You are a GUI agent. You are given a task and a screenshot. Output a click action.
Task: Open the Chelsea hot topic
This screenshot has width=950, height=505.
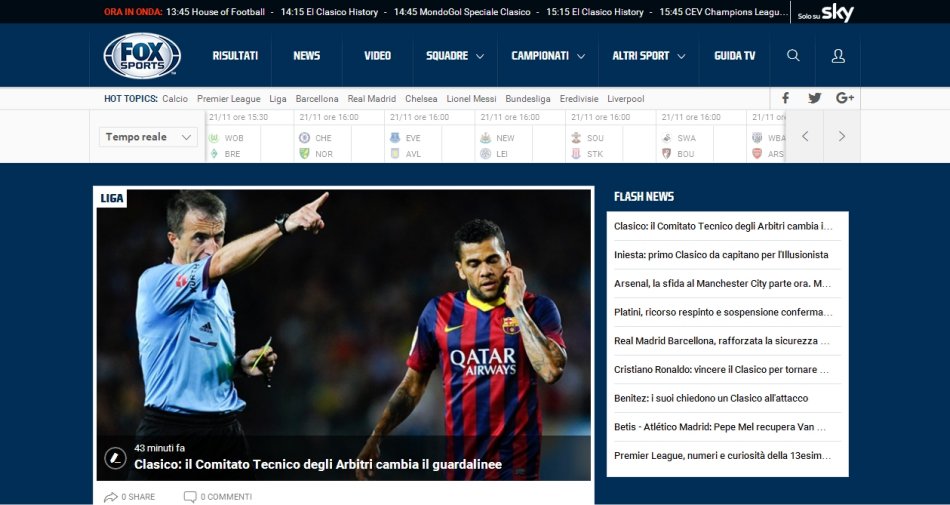421,99
